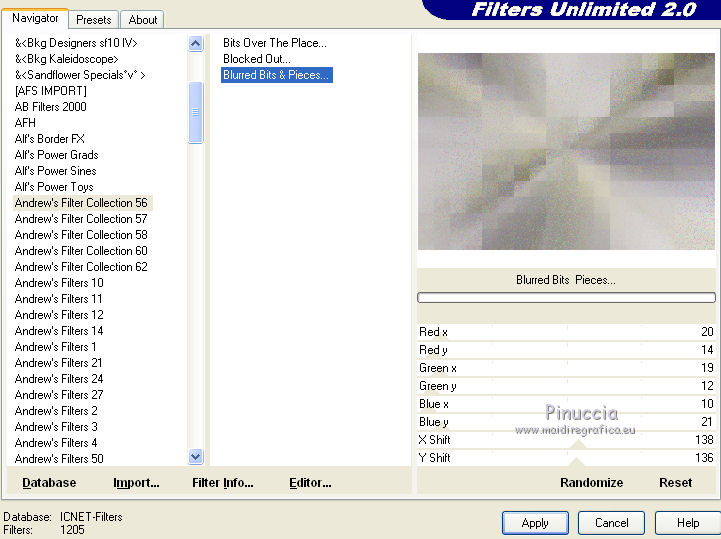Open the Database button

tap(49, 483)
